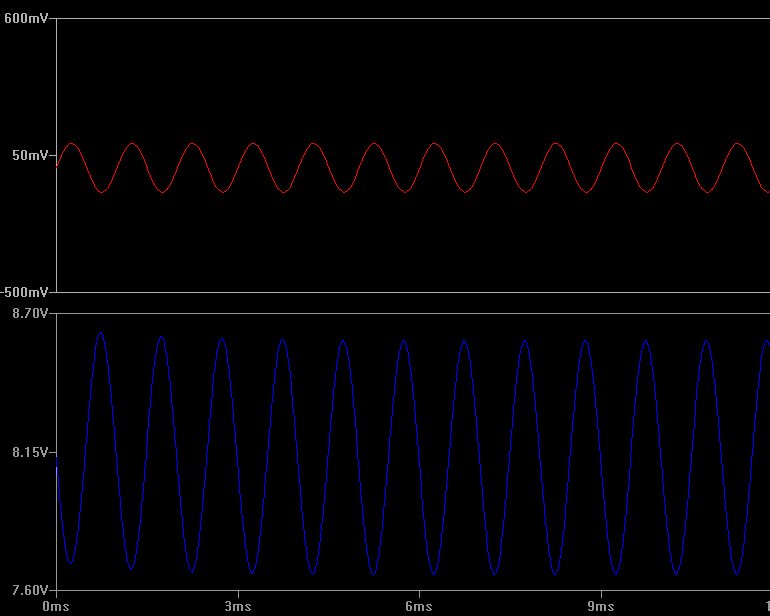Select the first trough of the blue waveform
This screenshot has height=616, width=770.
(70, 562)
